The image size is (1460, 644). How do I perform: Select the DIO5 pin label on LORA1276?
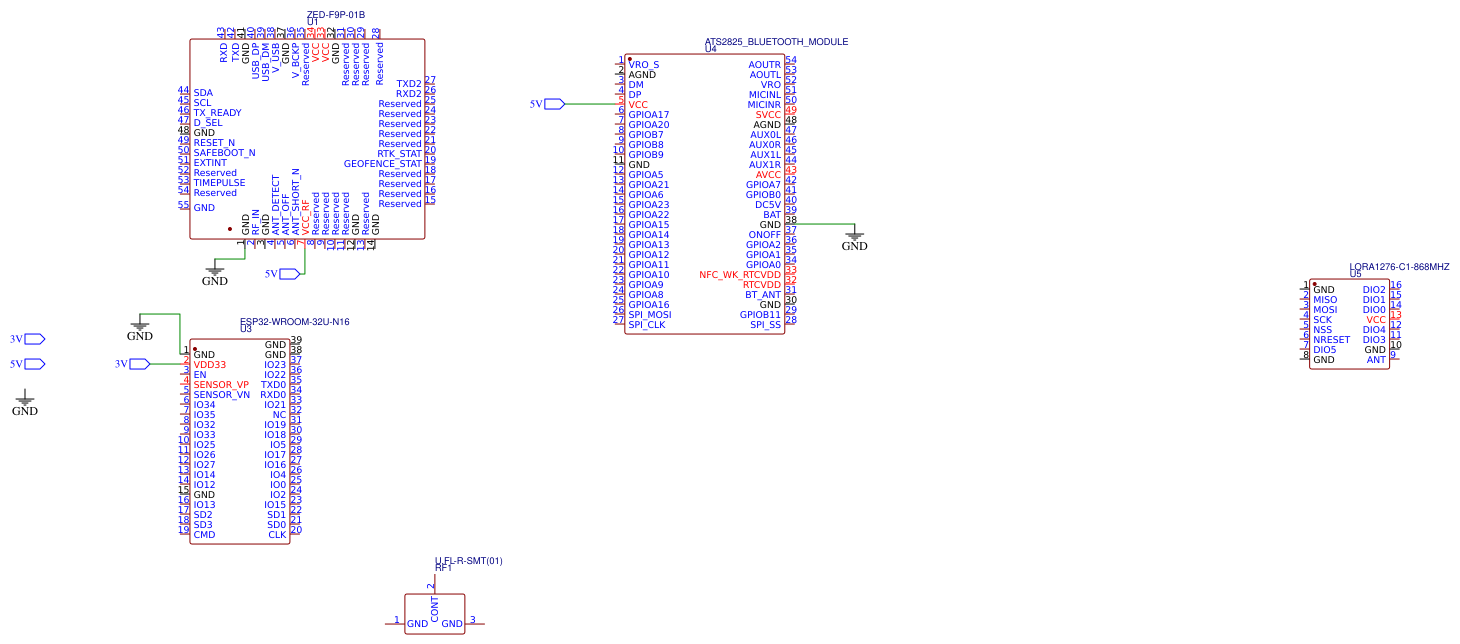(x=1325, y=350)
